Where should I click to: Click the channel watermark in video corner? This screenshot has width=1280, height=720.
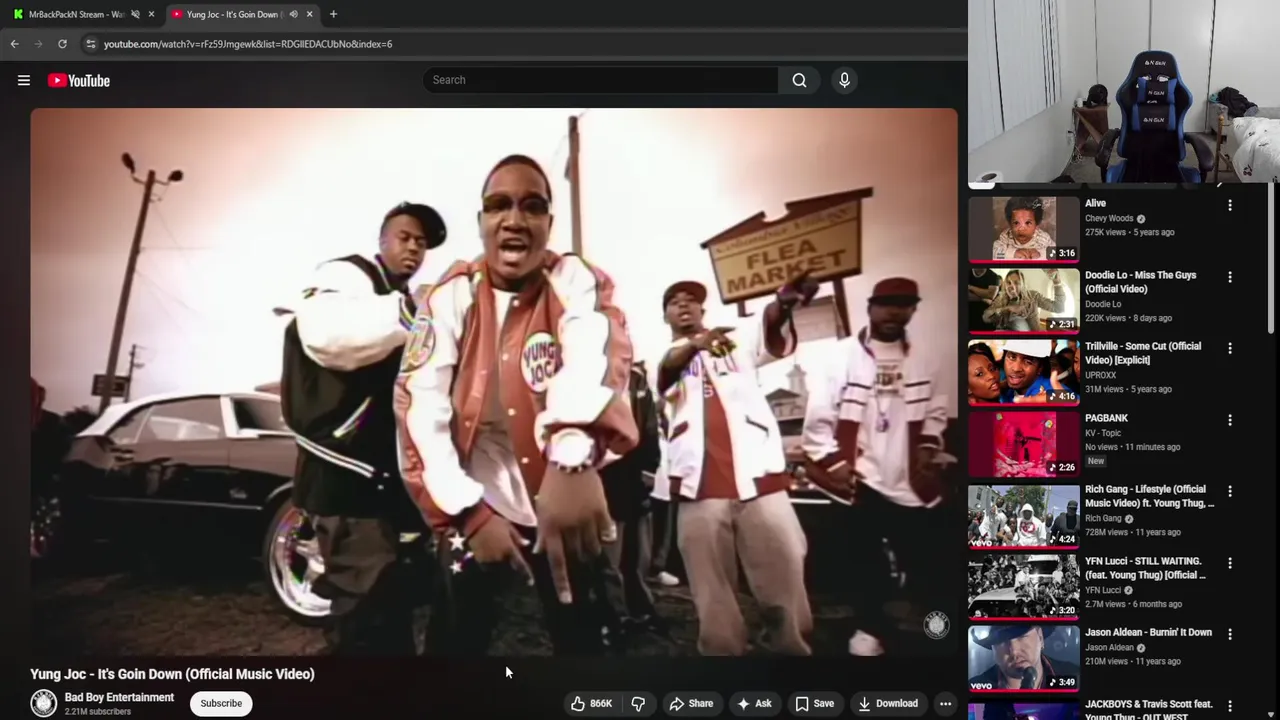click(x=936, y=625)
